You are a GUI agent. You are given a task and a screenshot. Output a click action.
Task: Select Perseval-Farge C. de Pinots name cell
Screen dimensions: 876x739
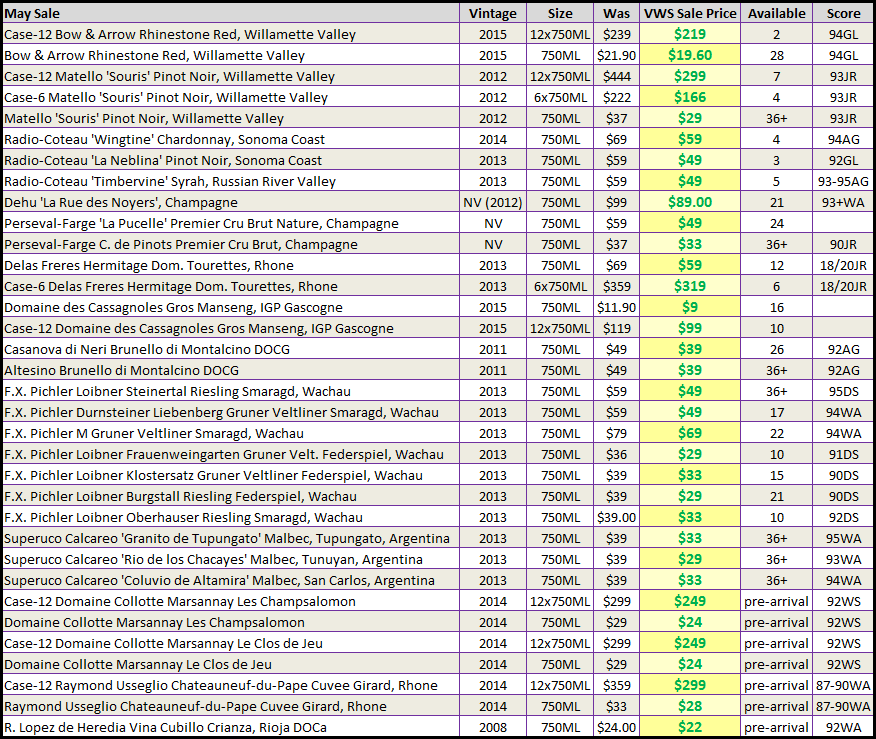click(x=231, y=245)
